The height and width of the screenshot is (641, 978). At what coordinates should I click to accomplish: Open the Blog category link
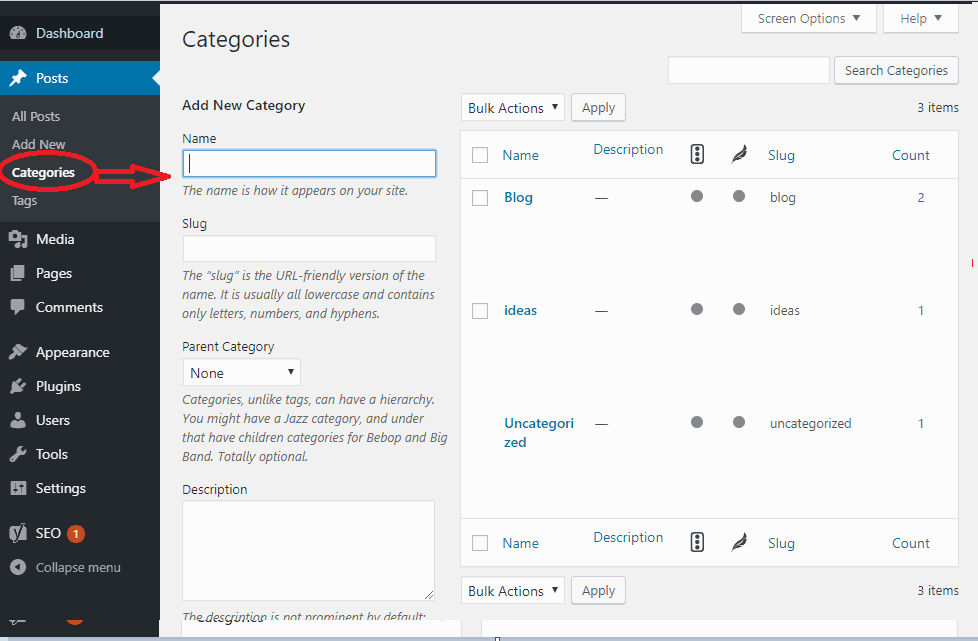point(518,198)
